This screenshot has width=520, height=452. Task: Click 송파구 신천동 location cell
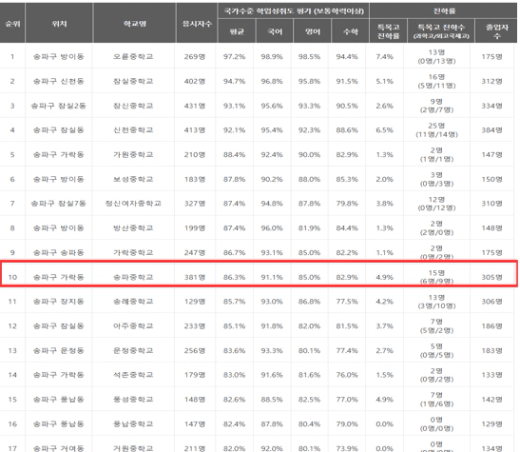pyautogui.click(x=58, y=81)
